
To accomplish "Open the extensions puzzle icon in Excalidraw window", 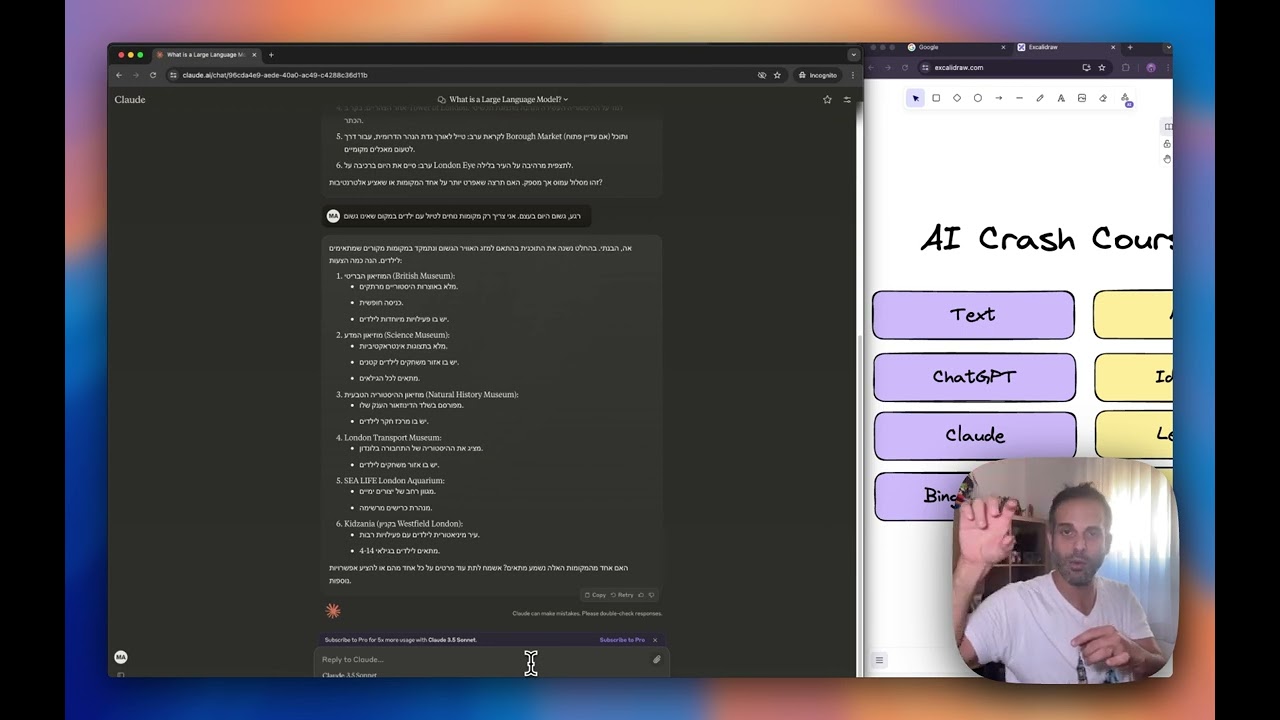I will coord(1125,68).
